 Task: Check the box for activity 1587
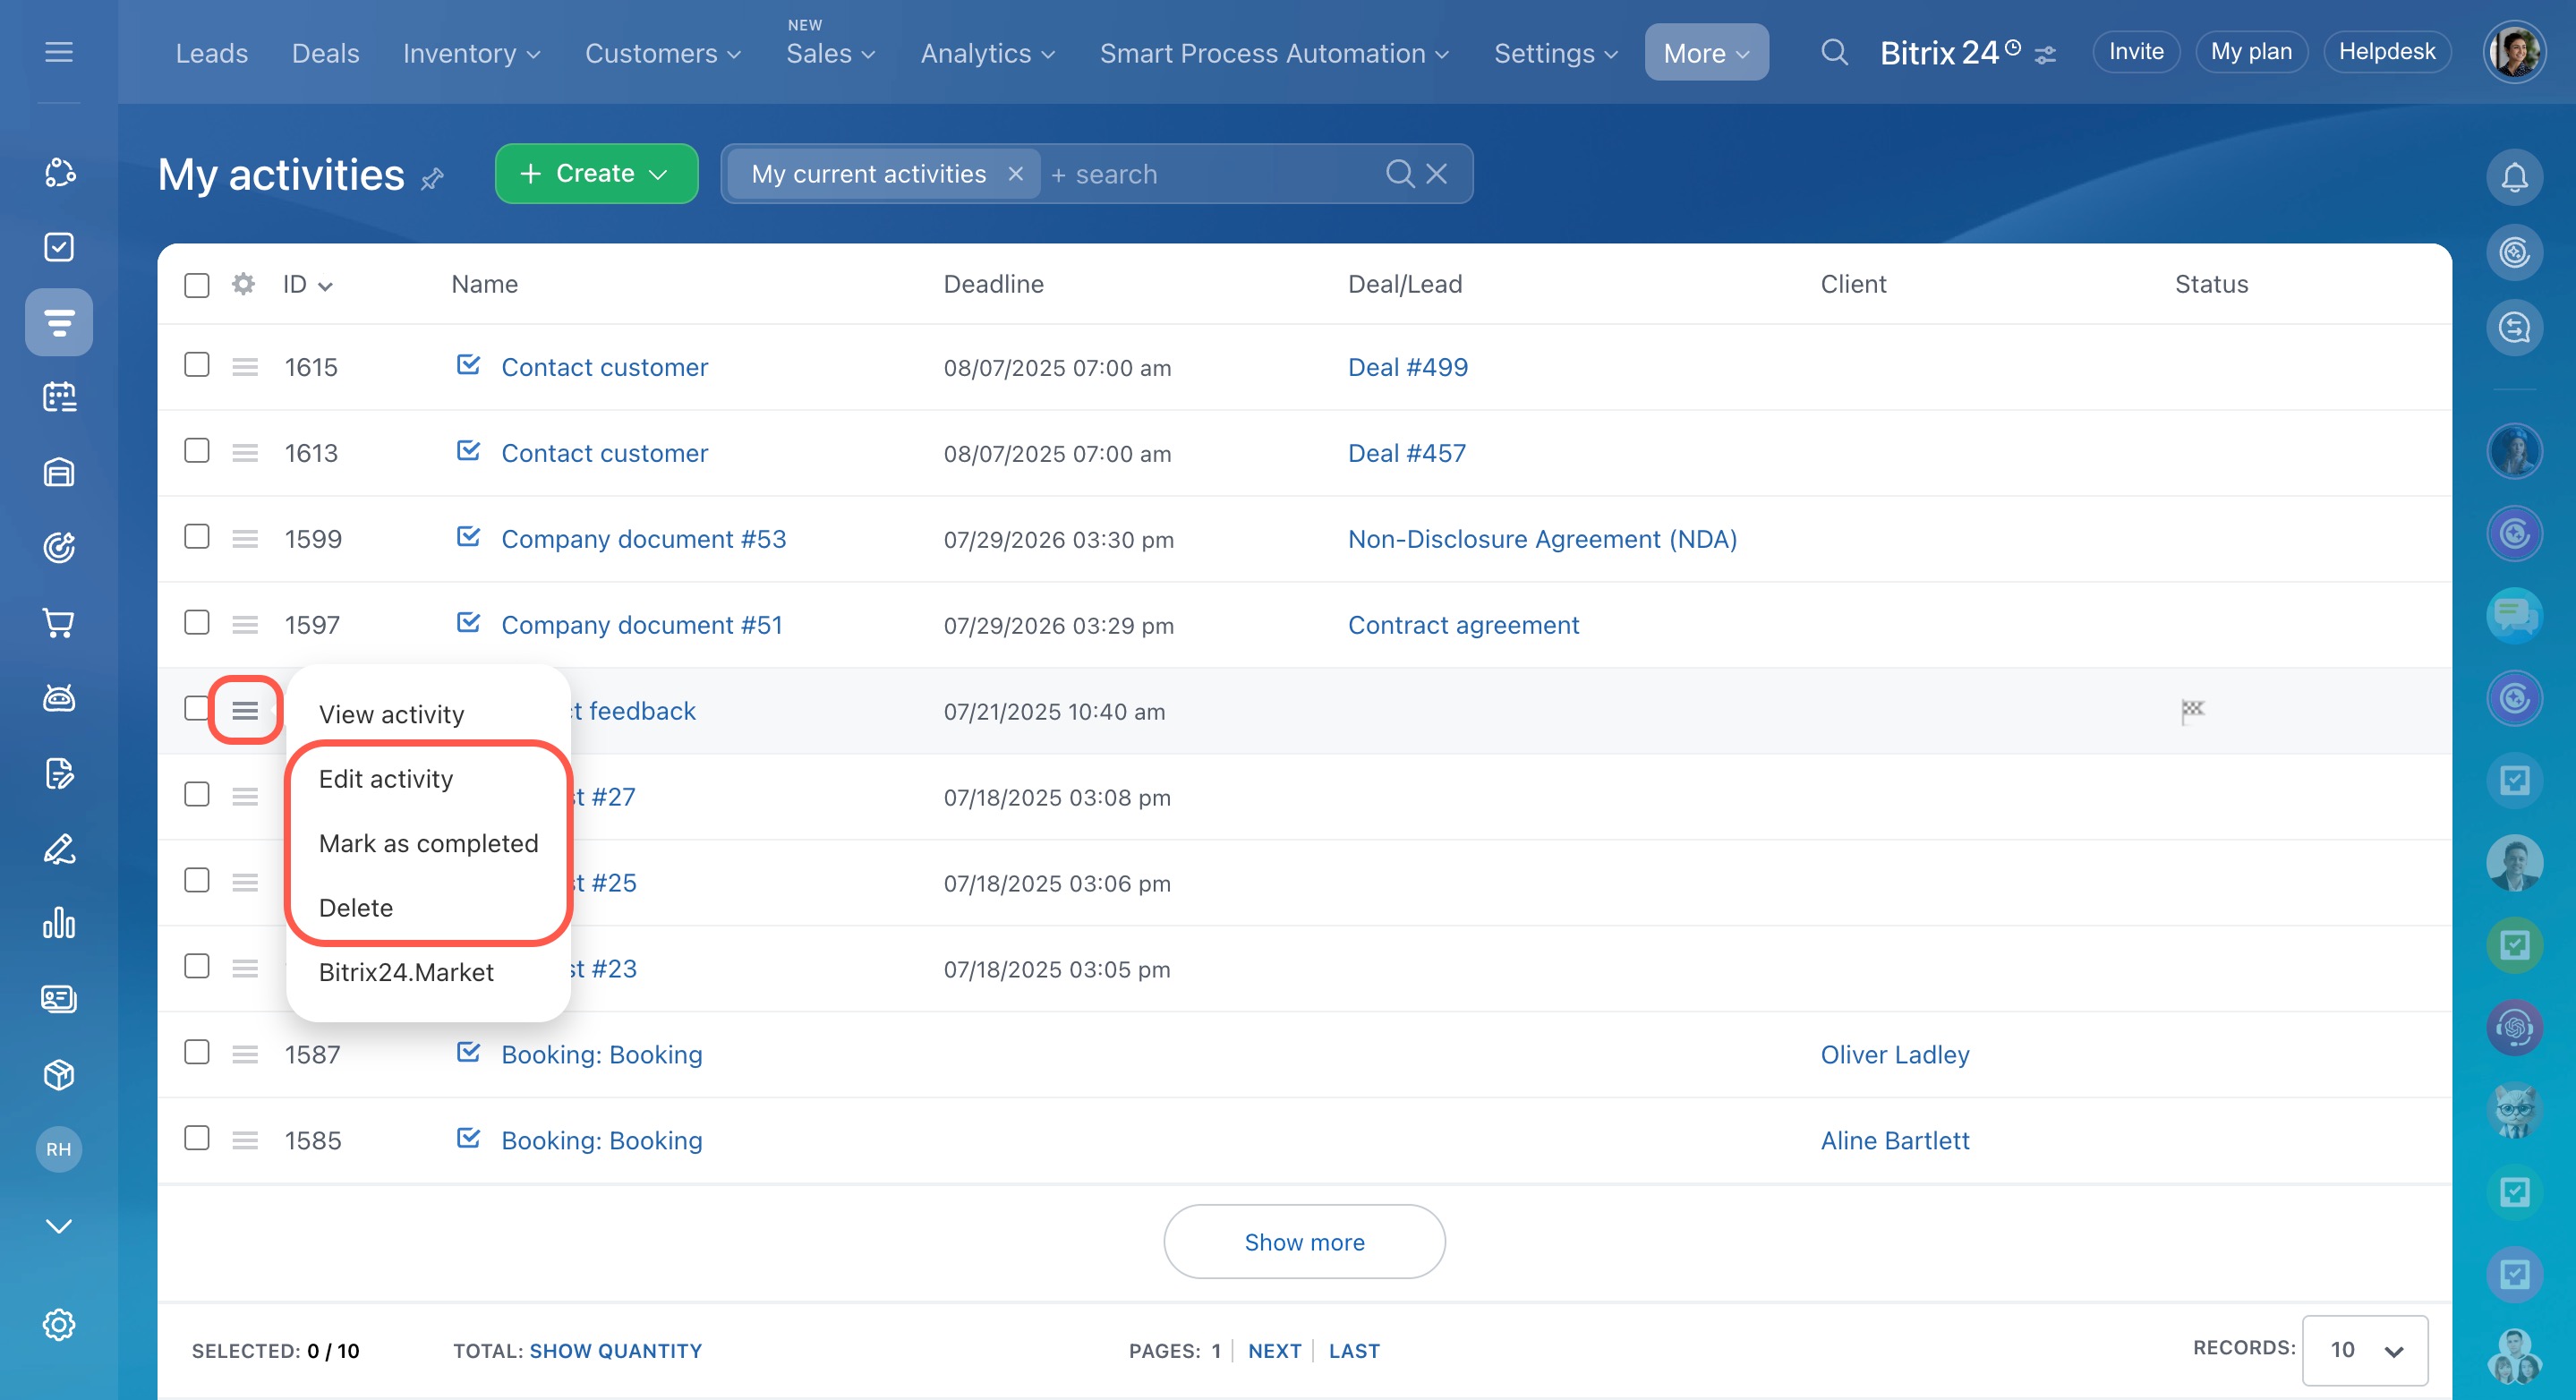coord(197,1052)
